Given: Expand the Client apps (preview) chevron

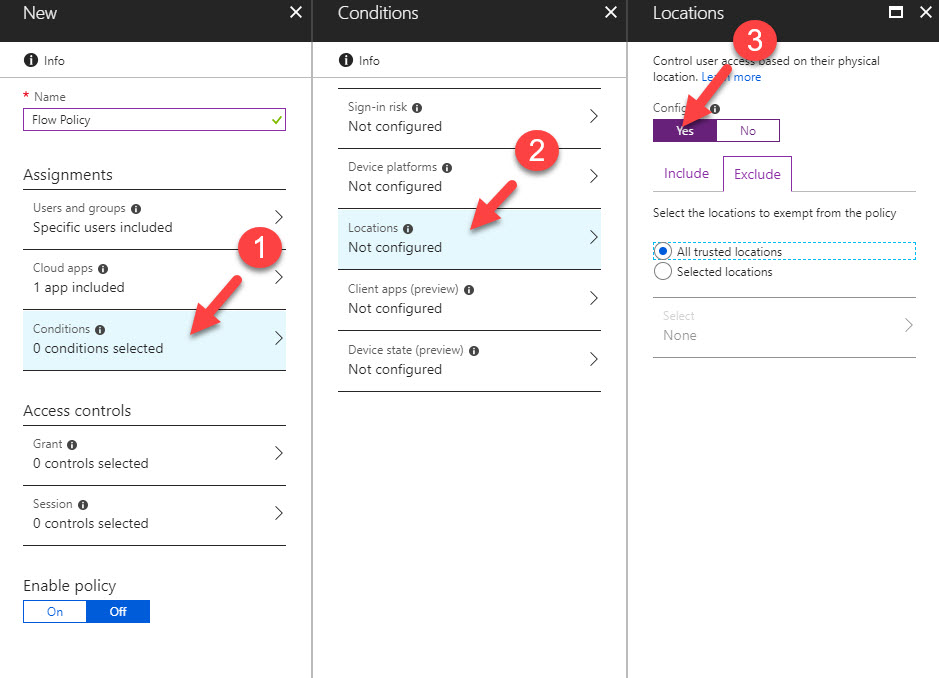Looking at the screenshot, I should [593, 298].
